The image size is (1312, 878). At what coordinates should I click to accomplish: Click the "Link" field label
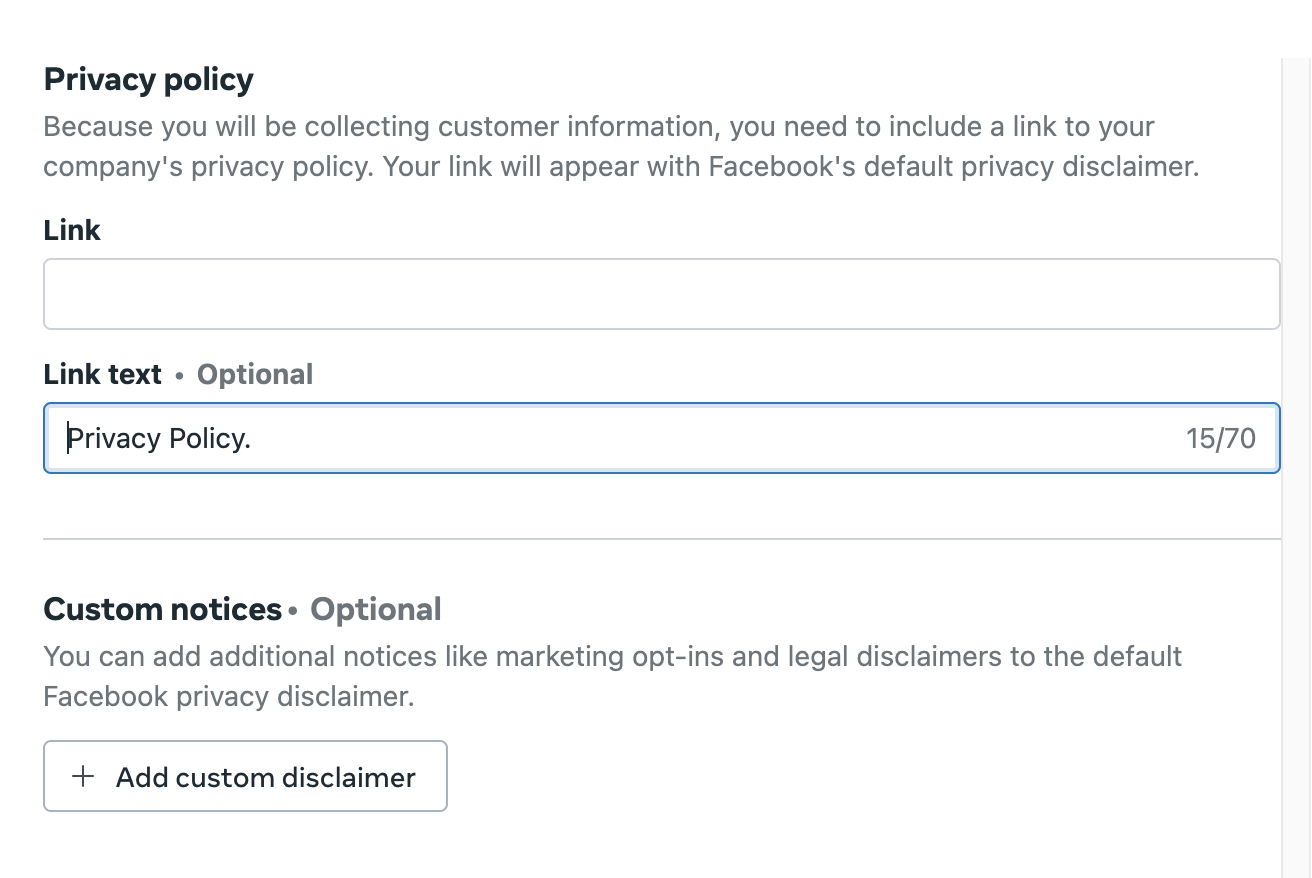click(x=72, y=230)
